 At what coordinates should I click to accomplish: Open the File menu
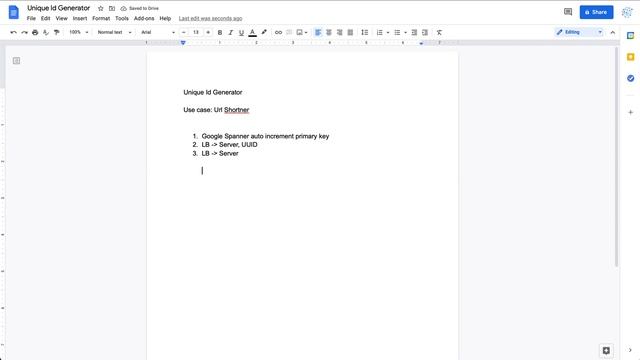coord(31,18)
